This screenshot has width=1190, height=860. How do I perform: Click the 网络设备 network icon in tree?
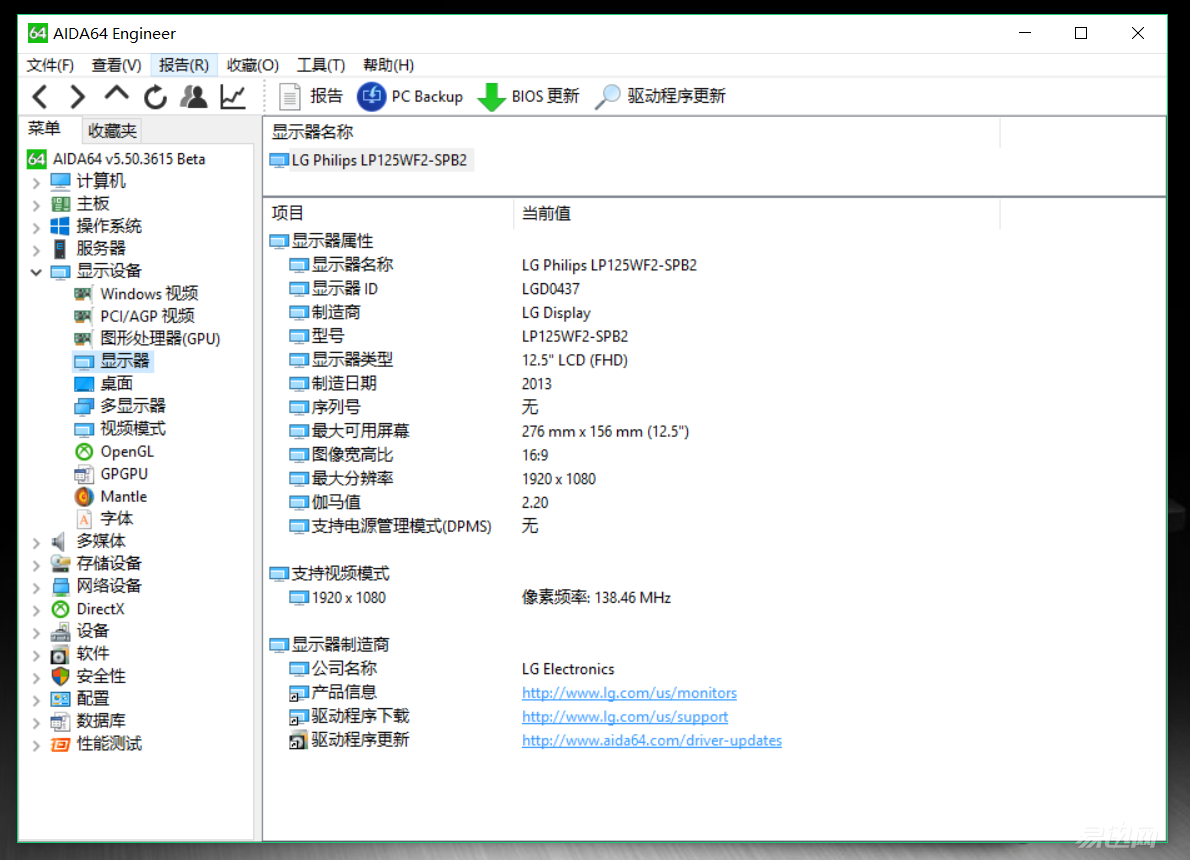pyautogui.click(x=60, y=586)
